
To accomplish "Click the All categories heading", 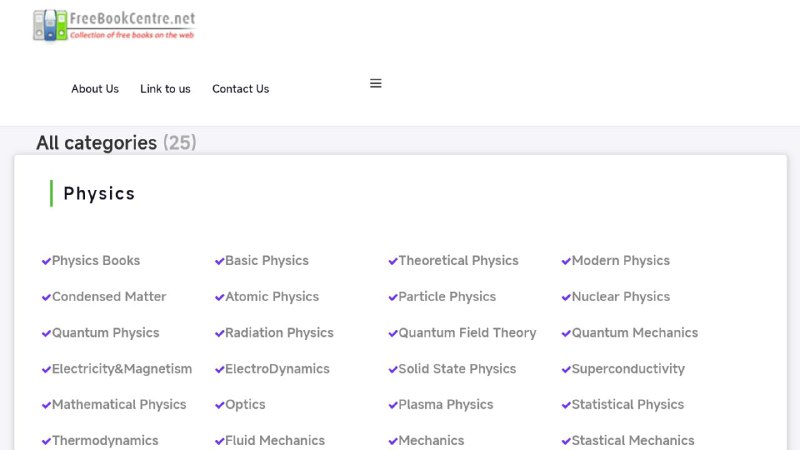I will click(x=96, y=143).
